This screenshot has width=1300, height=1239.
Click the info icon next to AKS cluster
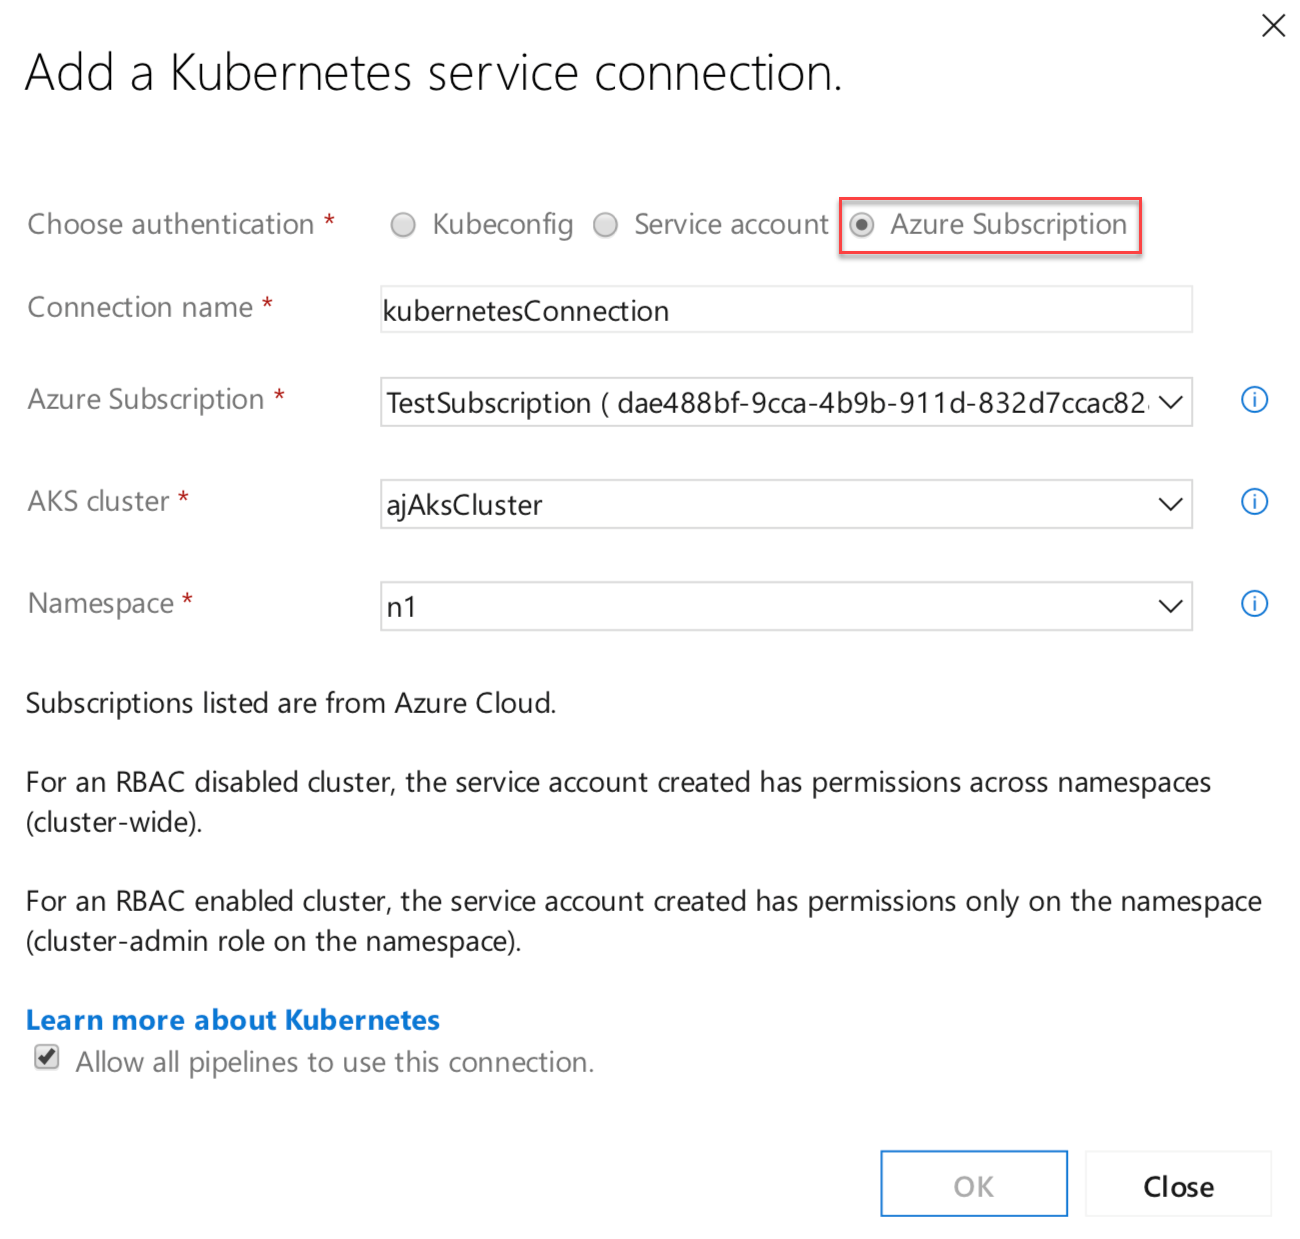click(x=1253, y=502)
